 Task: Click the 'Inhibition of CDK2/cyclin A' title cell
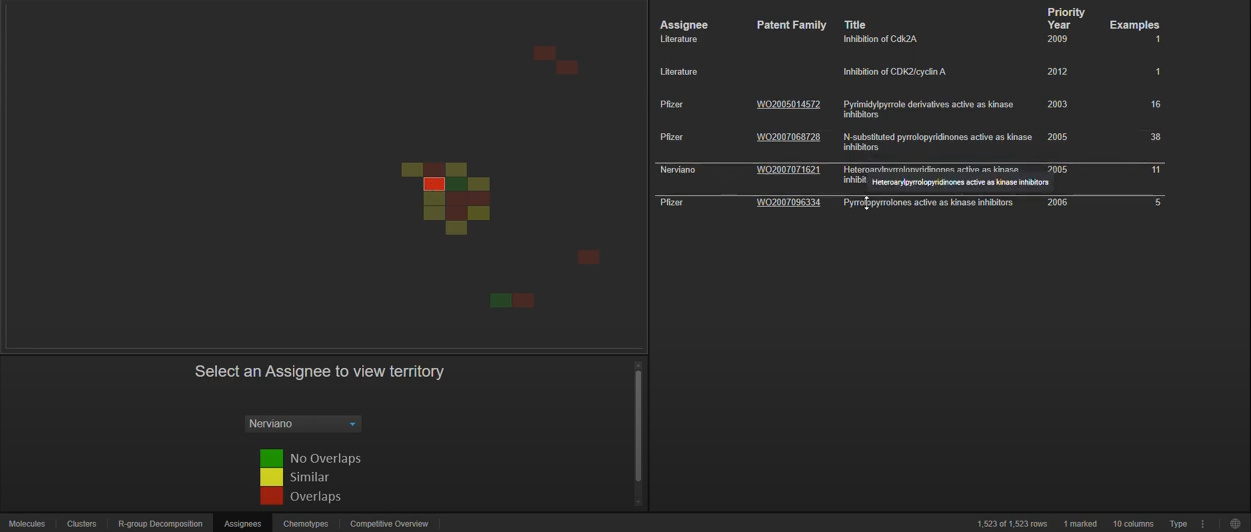click(894, 72)
